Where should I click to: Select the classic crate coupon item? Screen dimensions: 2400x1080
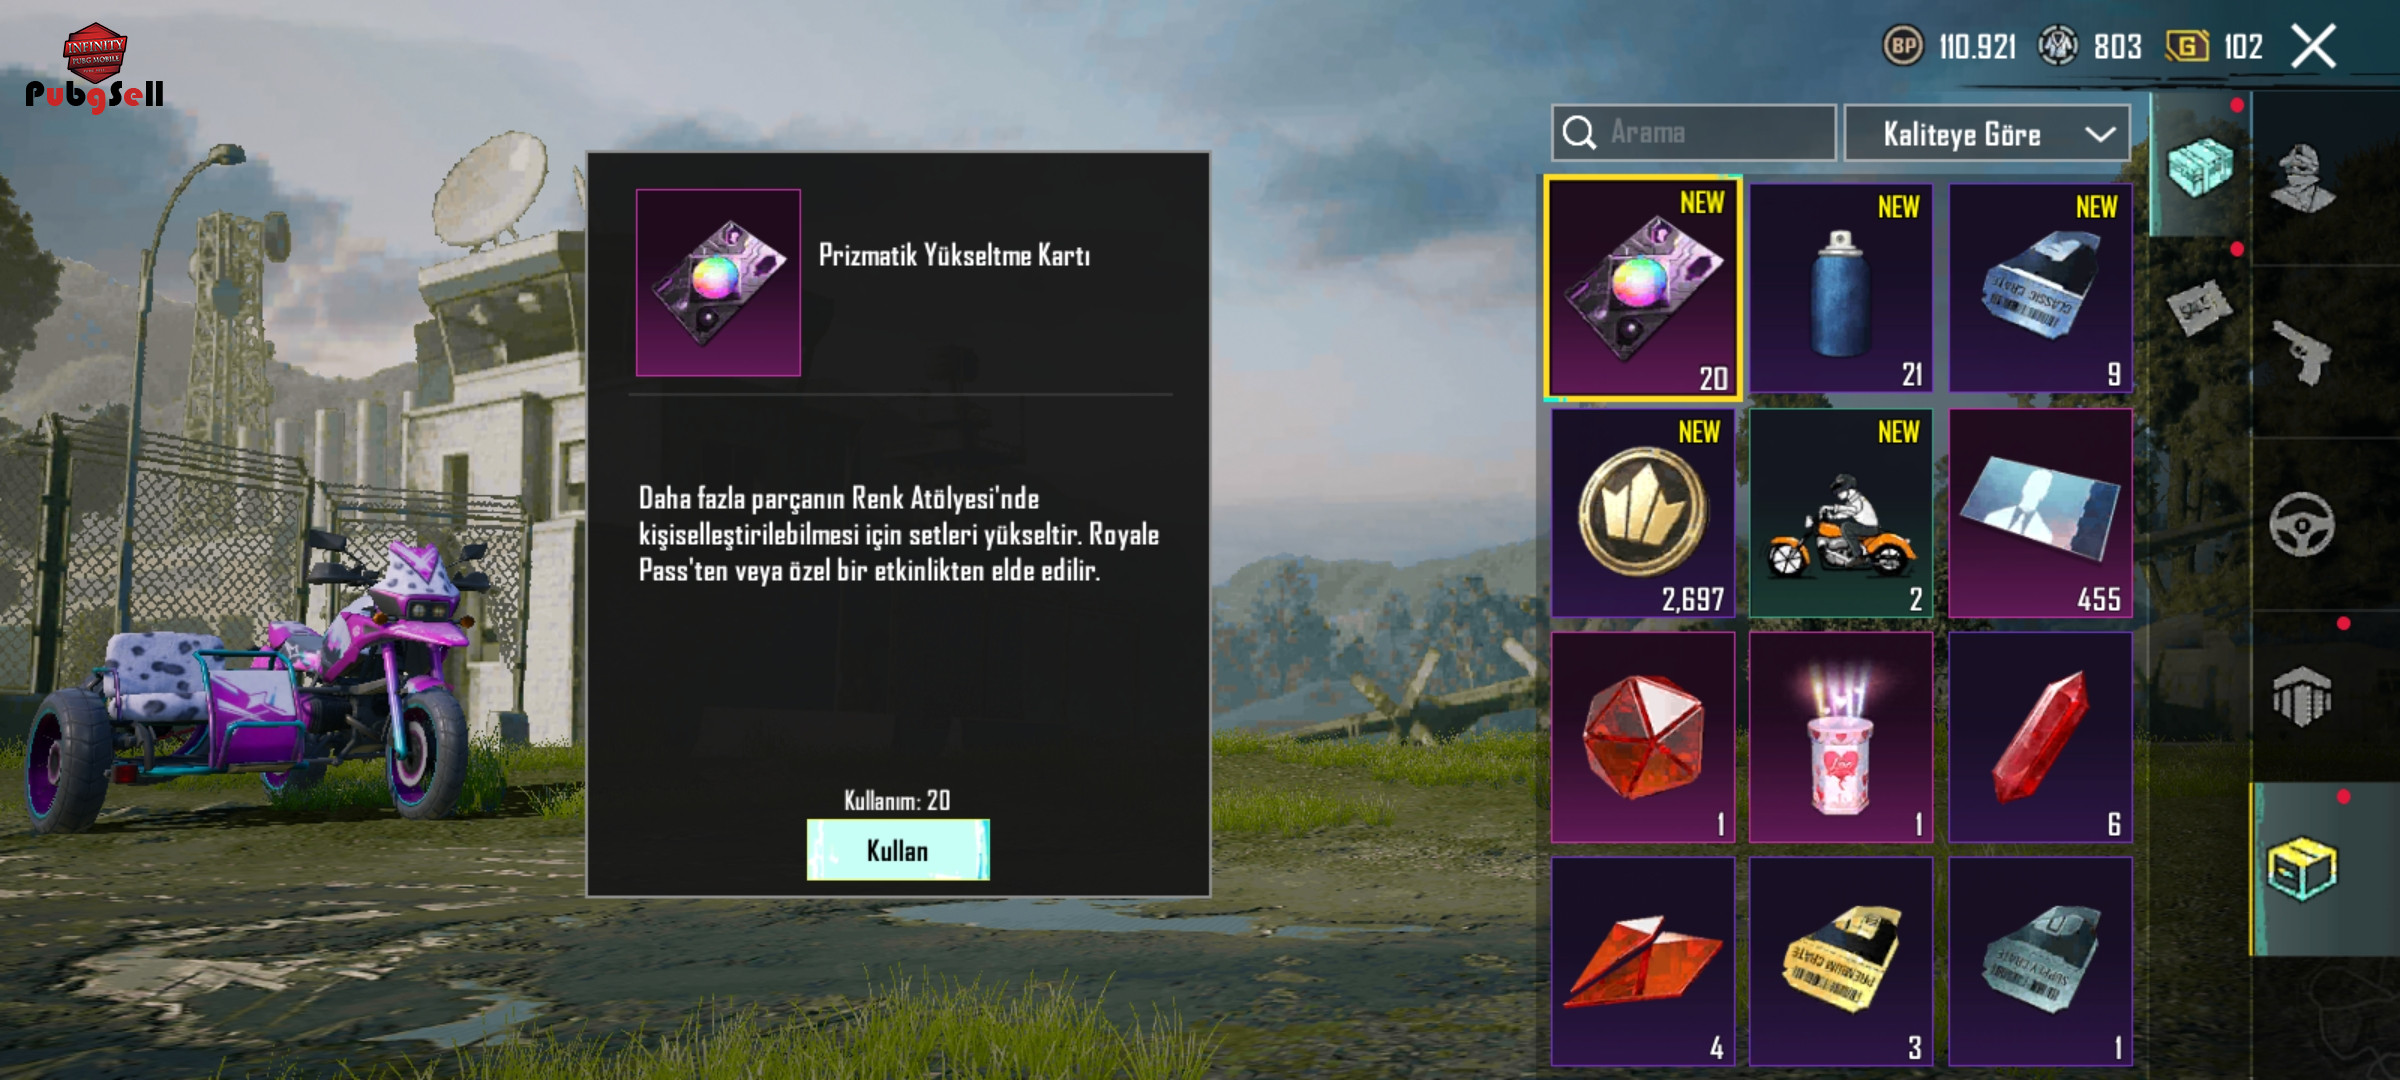click(2040, 288)
